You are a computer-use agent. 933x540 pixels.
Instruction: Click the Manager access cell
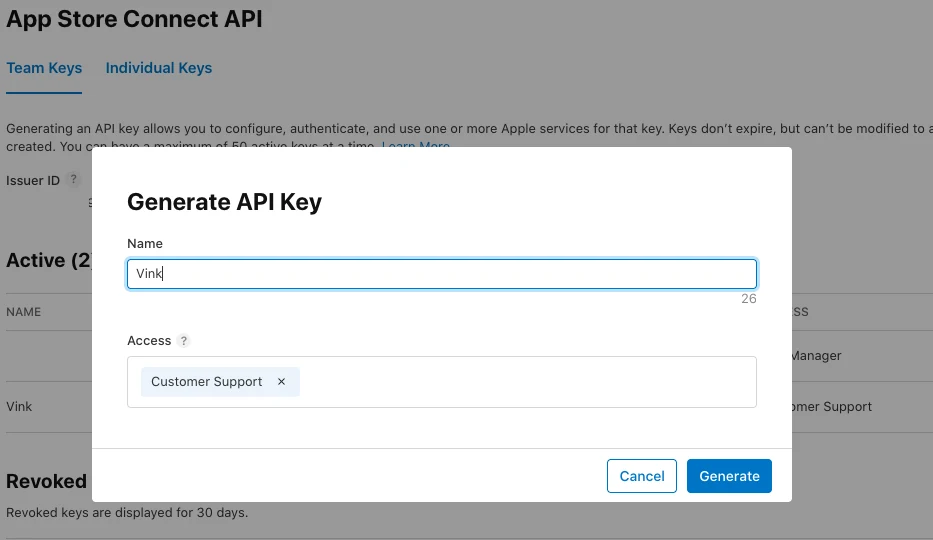[x=816, y=356]
